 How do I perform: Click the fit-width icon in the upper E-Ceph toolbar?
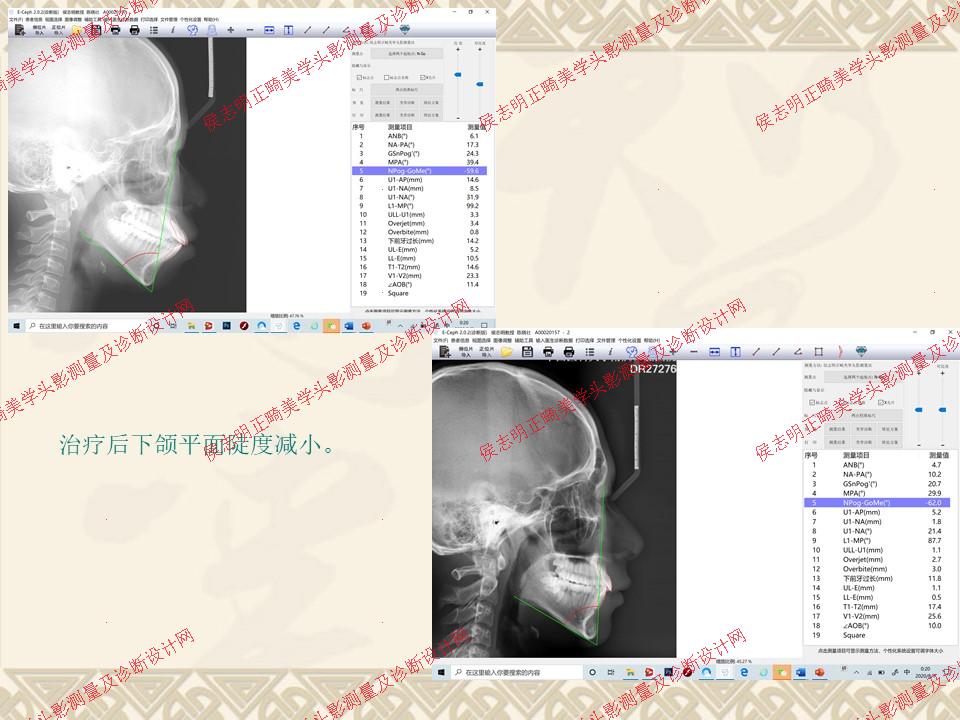[269, 29]
